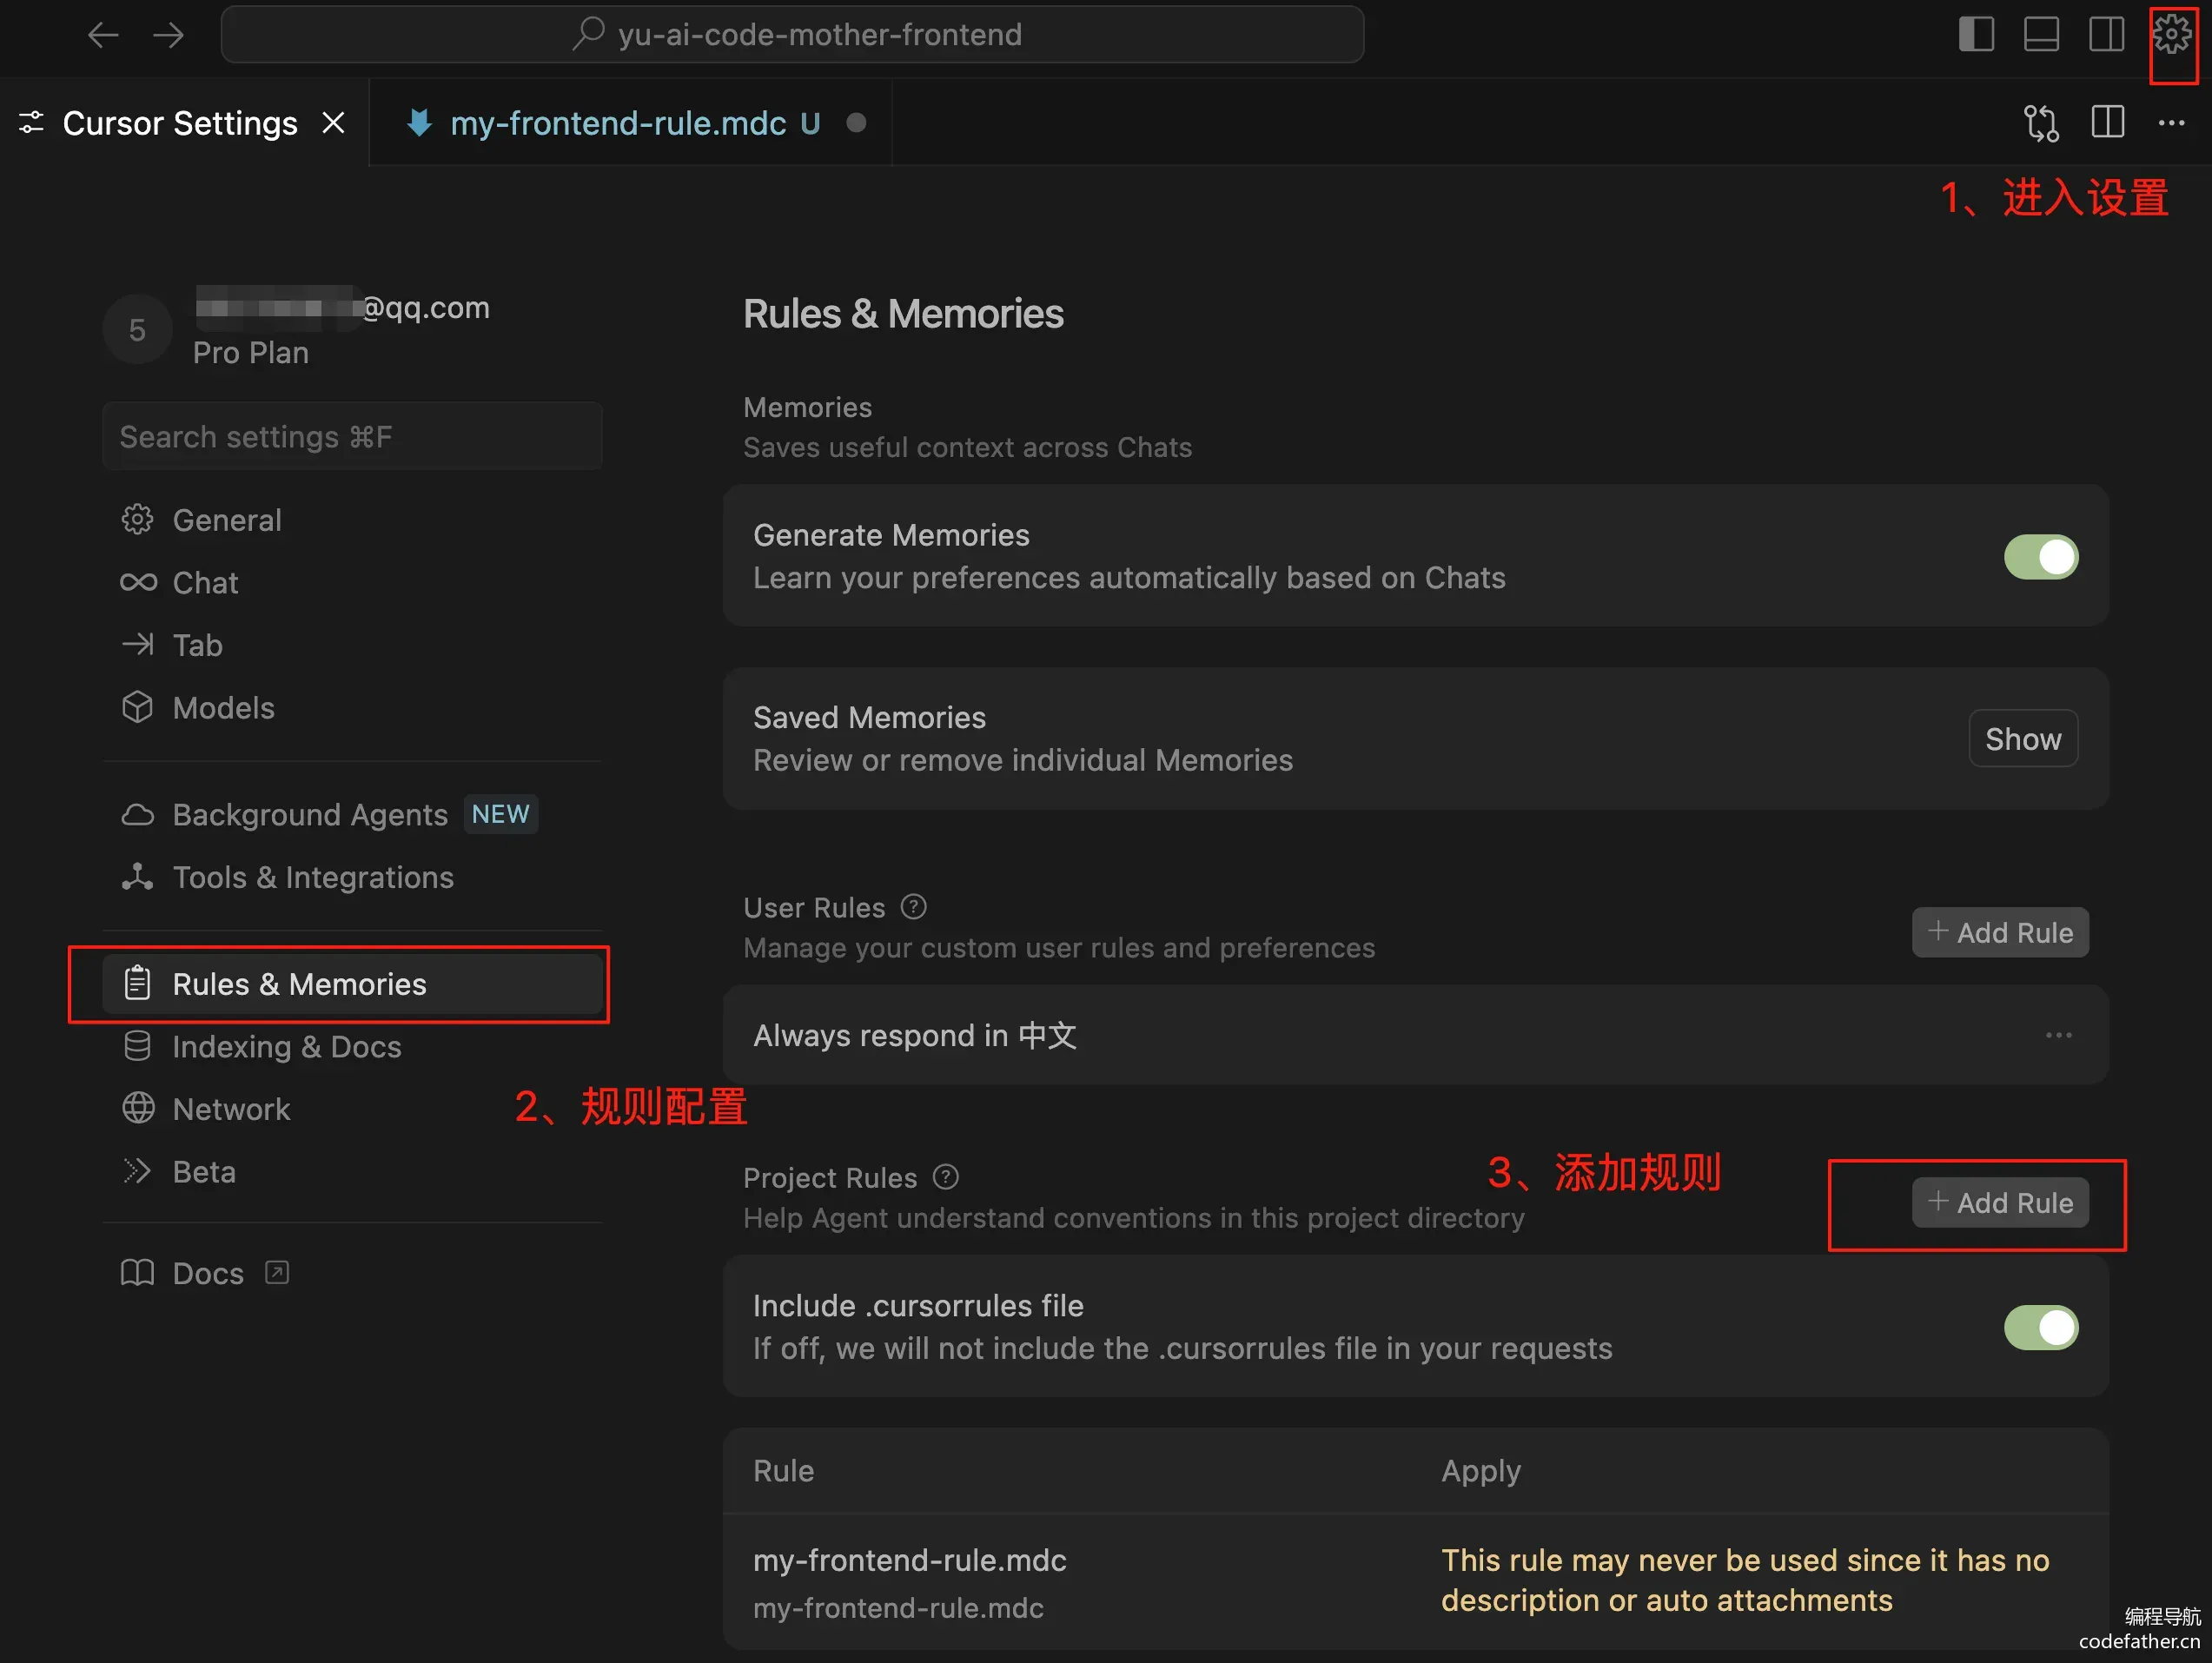This screenshot has height=1663, width=2212.
Task: Add a new User Rule
Action: coord(2000,932)
